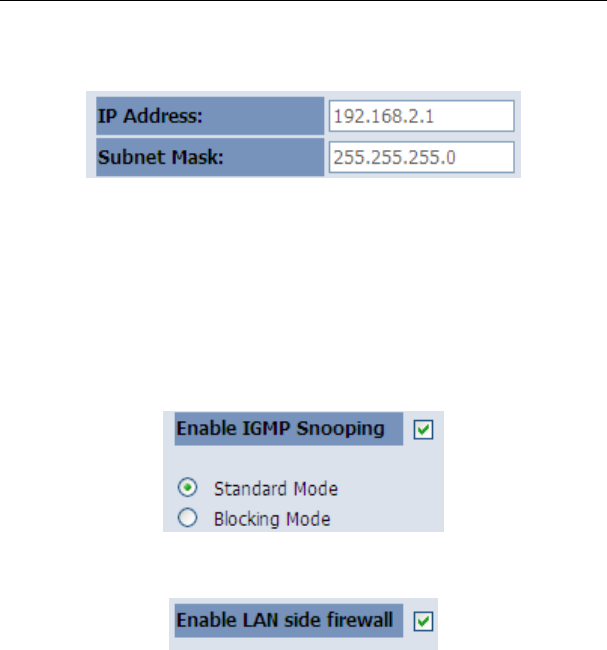Place cursor in the text box above Subnet Mask

pos(420,116)
